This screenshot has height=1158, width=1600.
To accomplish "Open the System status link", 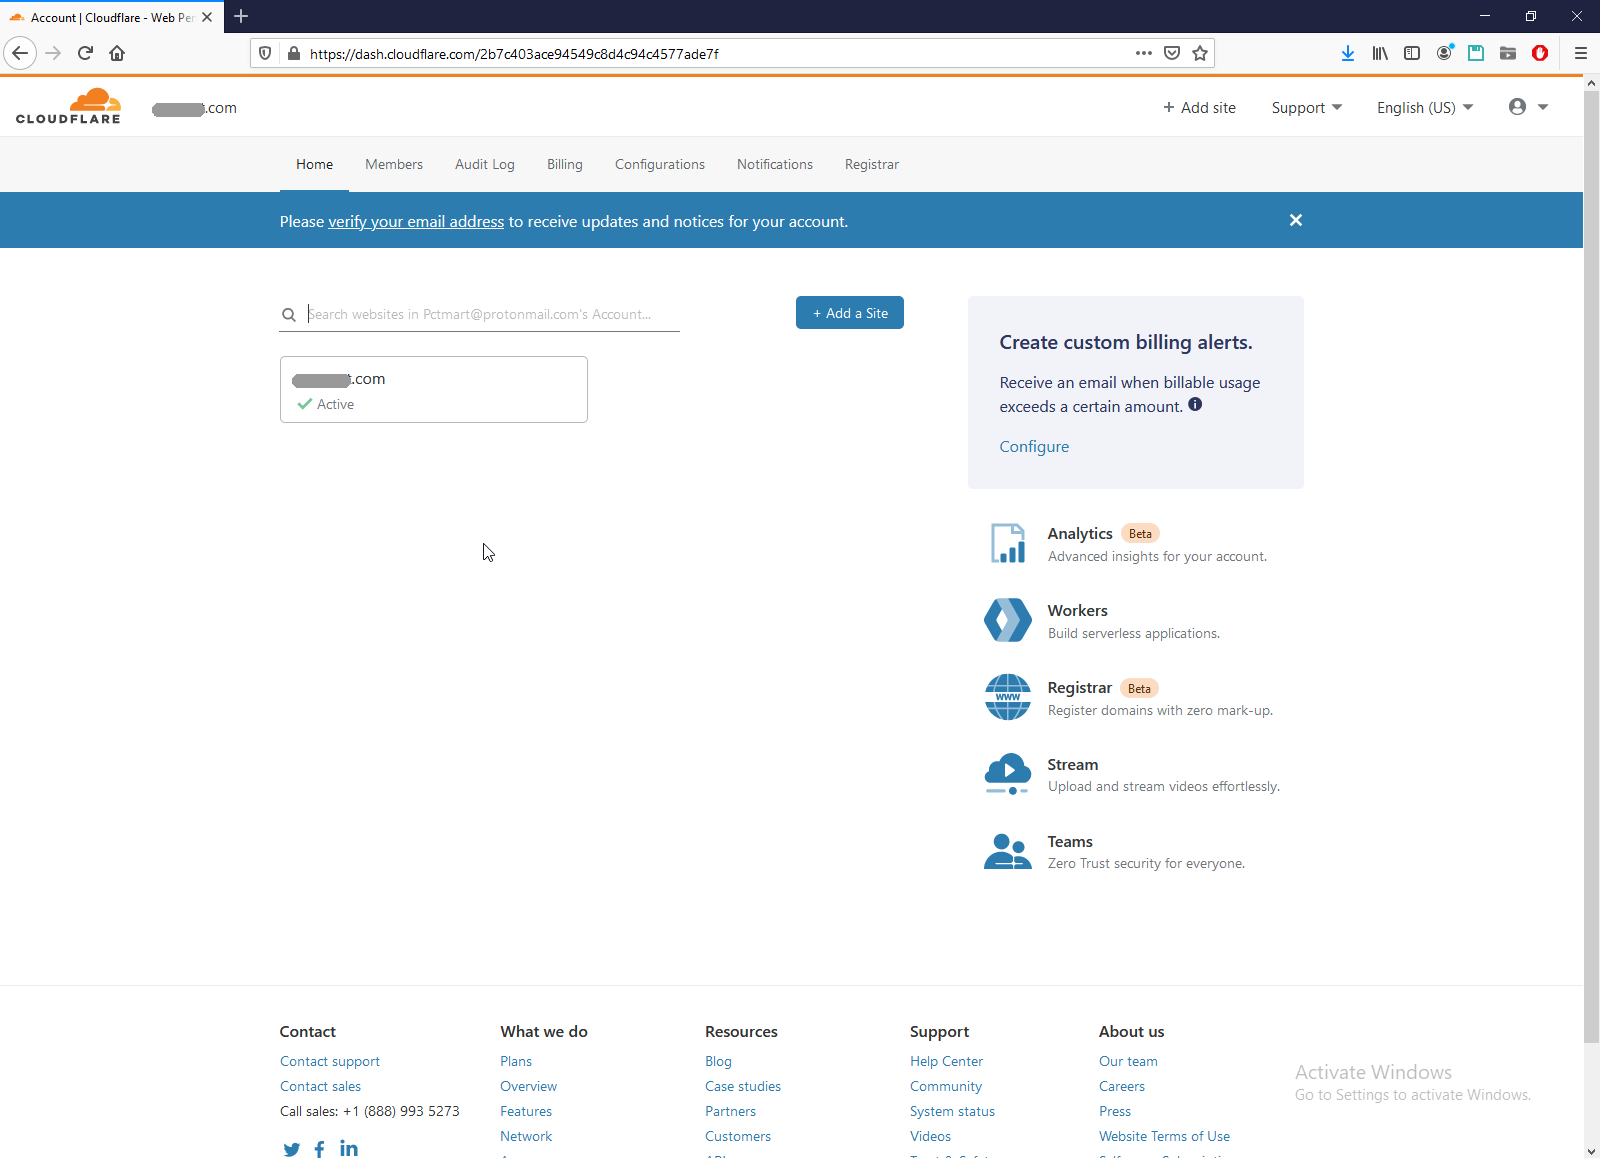I will [x=952, y=1111].
